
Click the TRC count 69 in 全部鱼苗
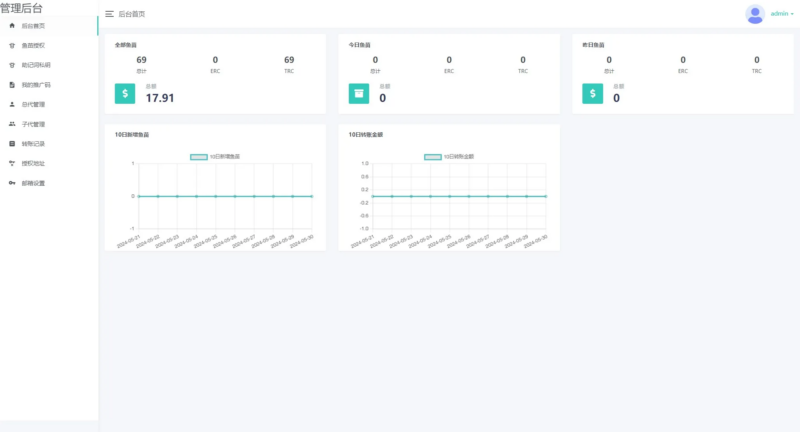tap(289, 60)
